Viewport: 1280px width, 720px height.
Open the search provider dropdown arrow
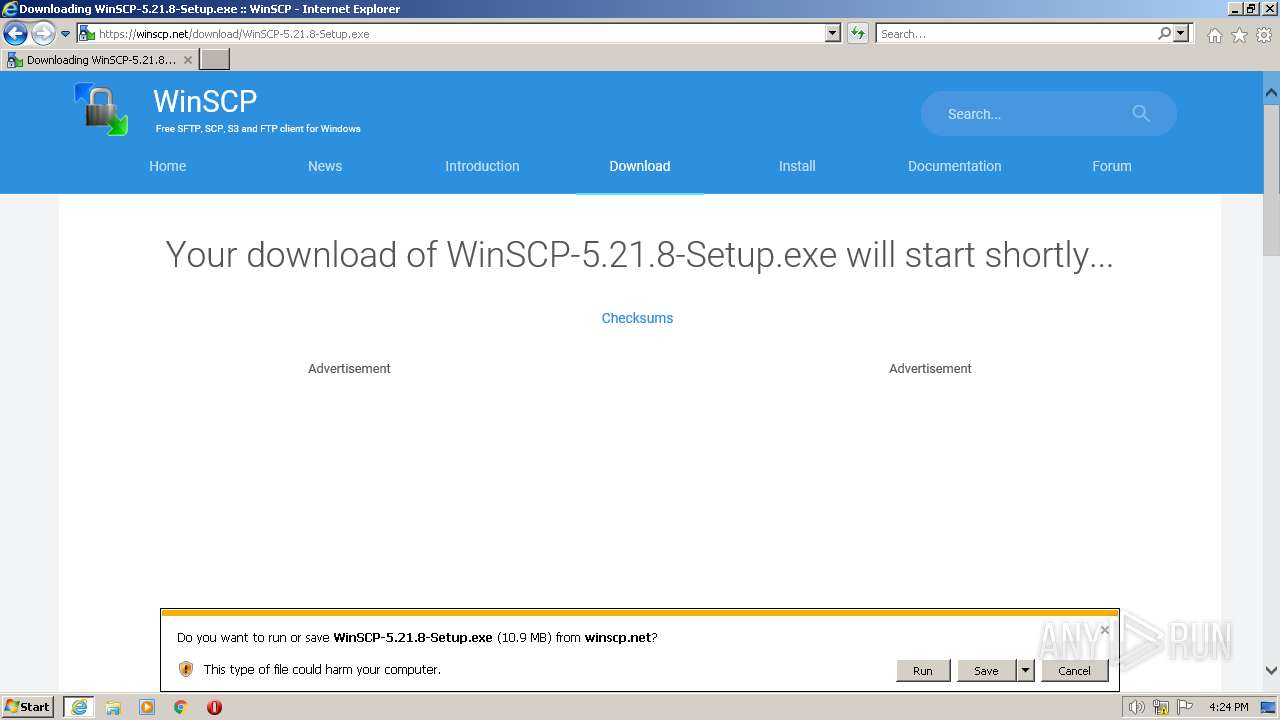(x=1181, y=34)
